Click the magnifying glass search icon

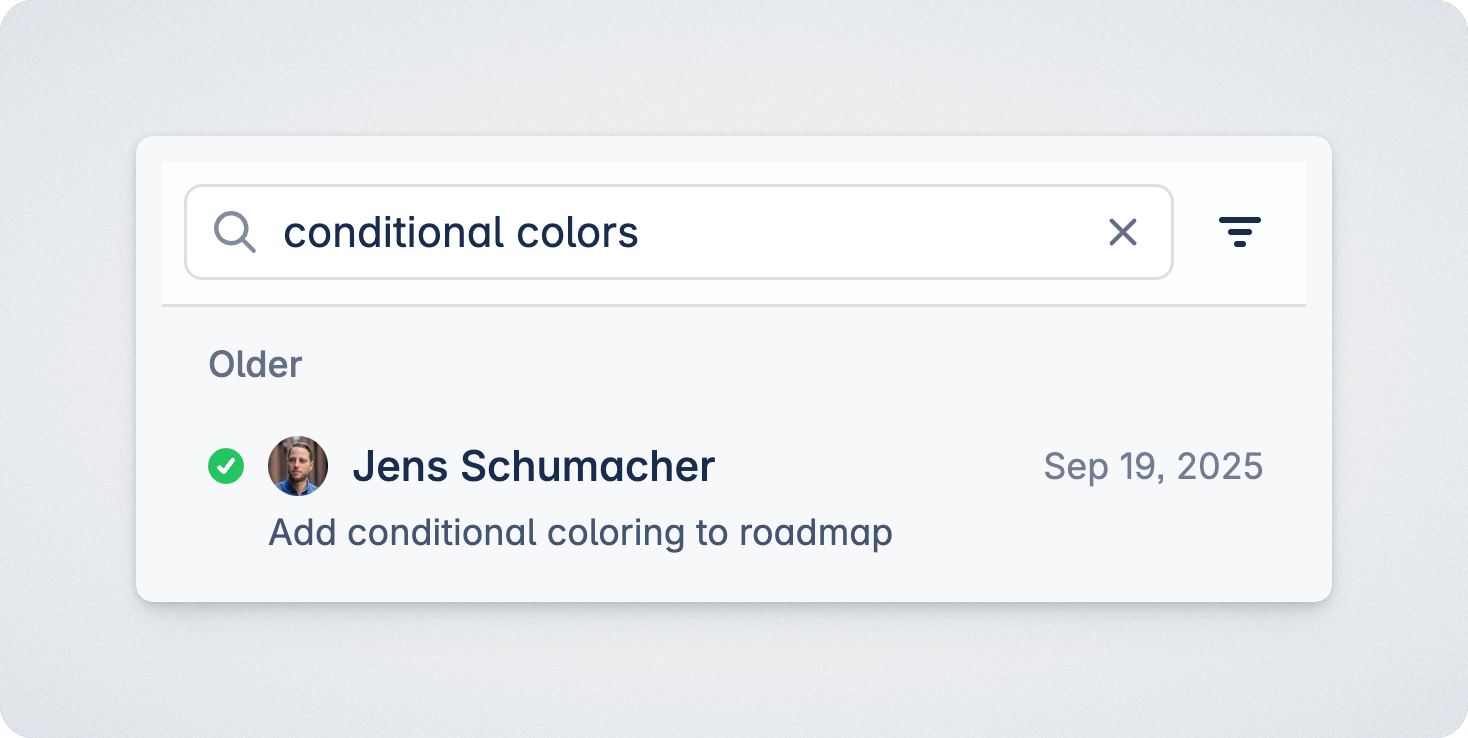tap(235, 233)
